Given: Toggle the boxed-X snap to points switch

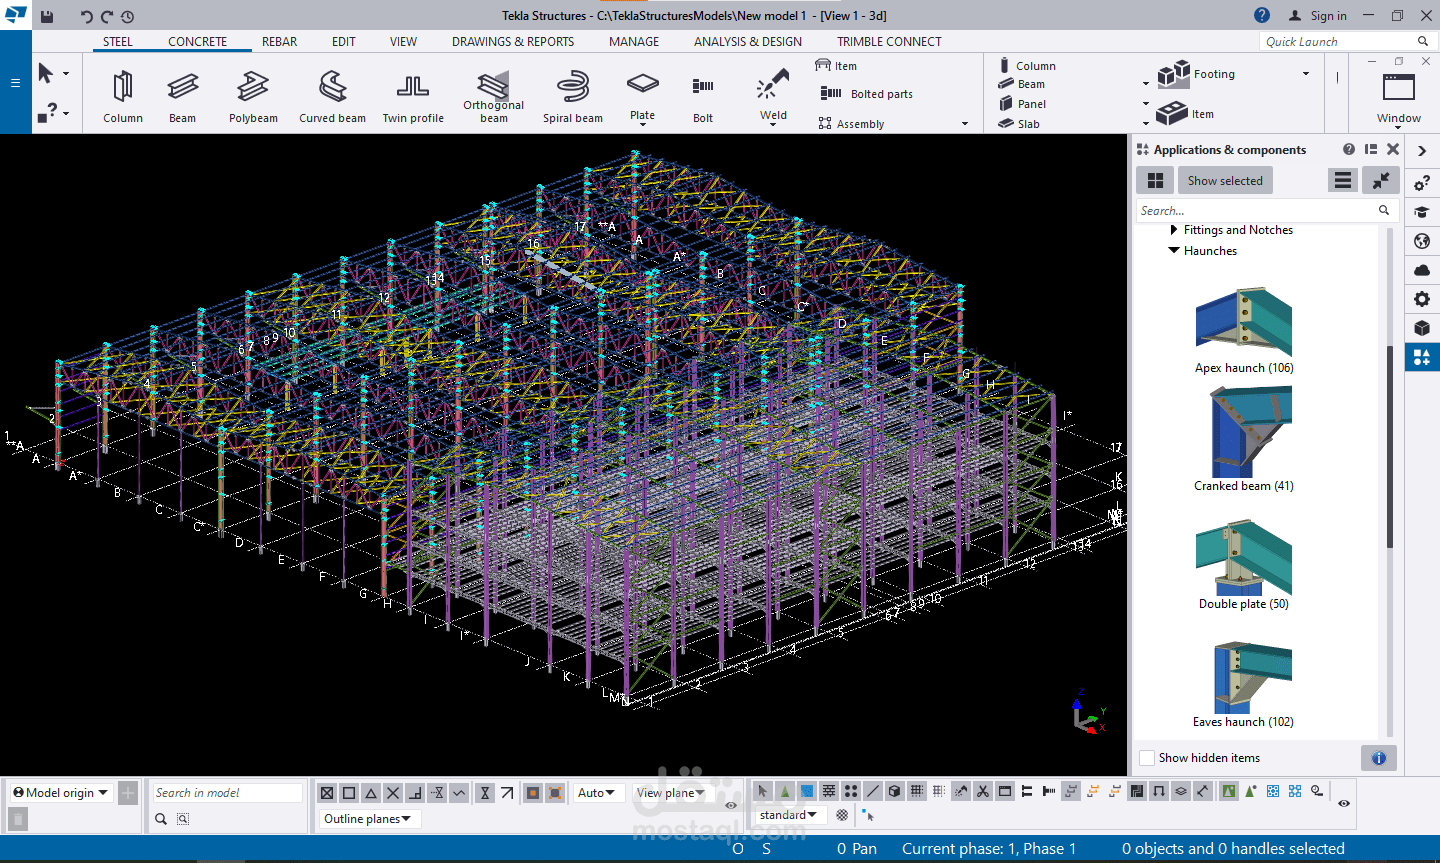Looking at the screenshot, I should pos(327,793).
